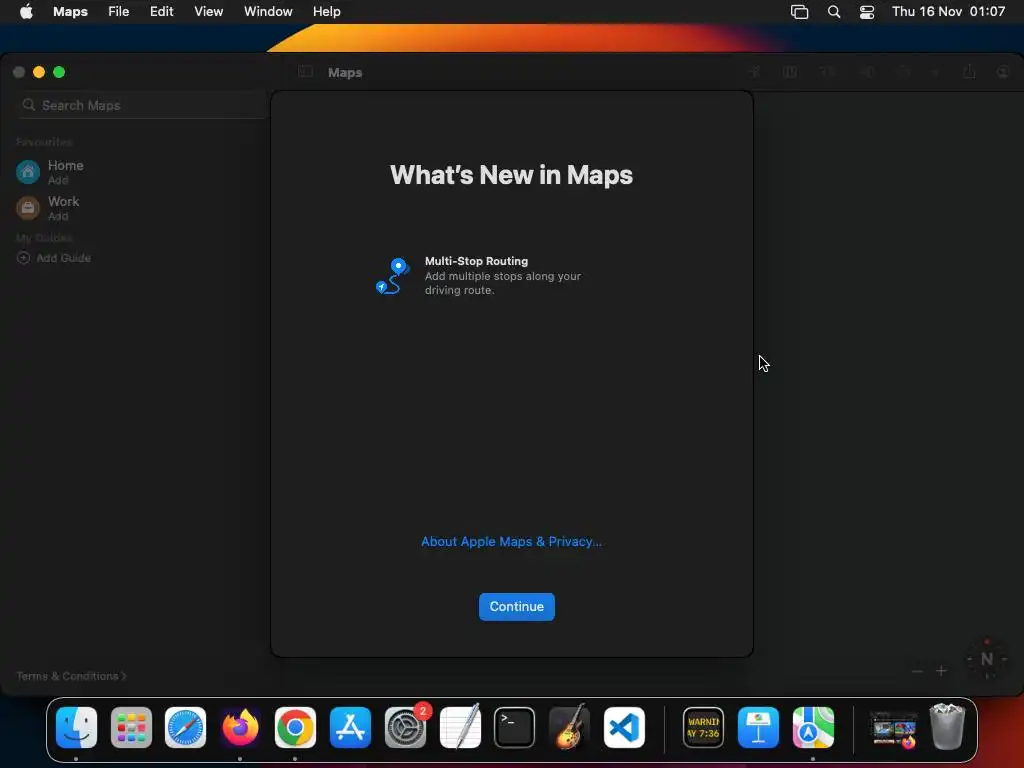Open Control Centre from the menu bar
The height and width of the screenshot is (768, 1024).
click(x=867, y=12)
